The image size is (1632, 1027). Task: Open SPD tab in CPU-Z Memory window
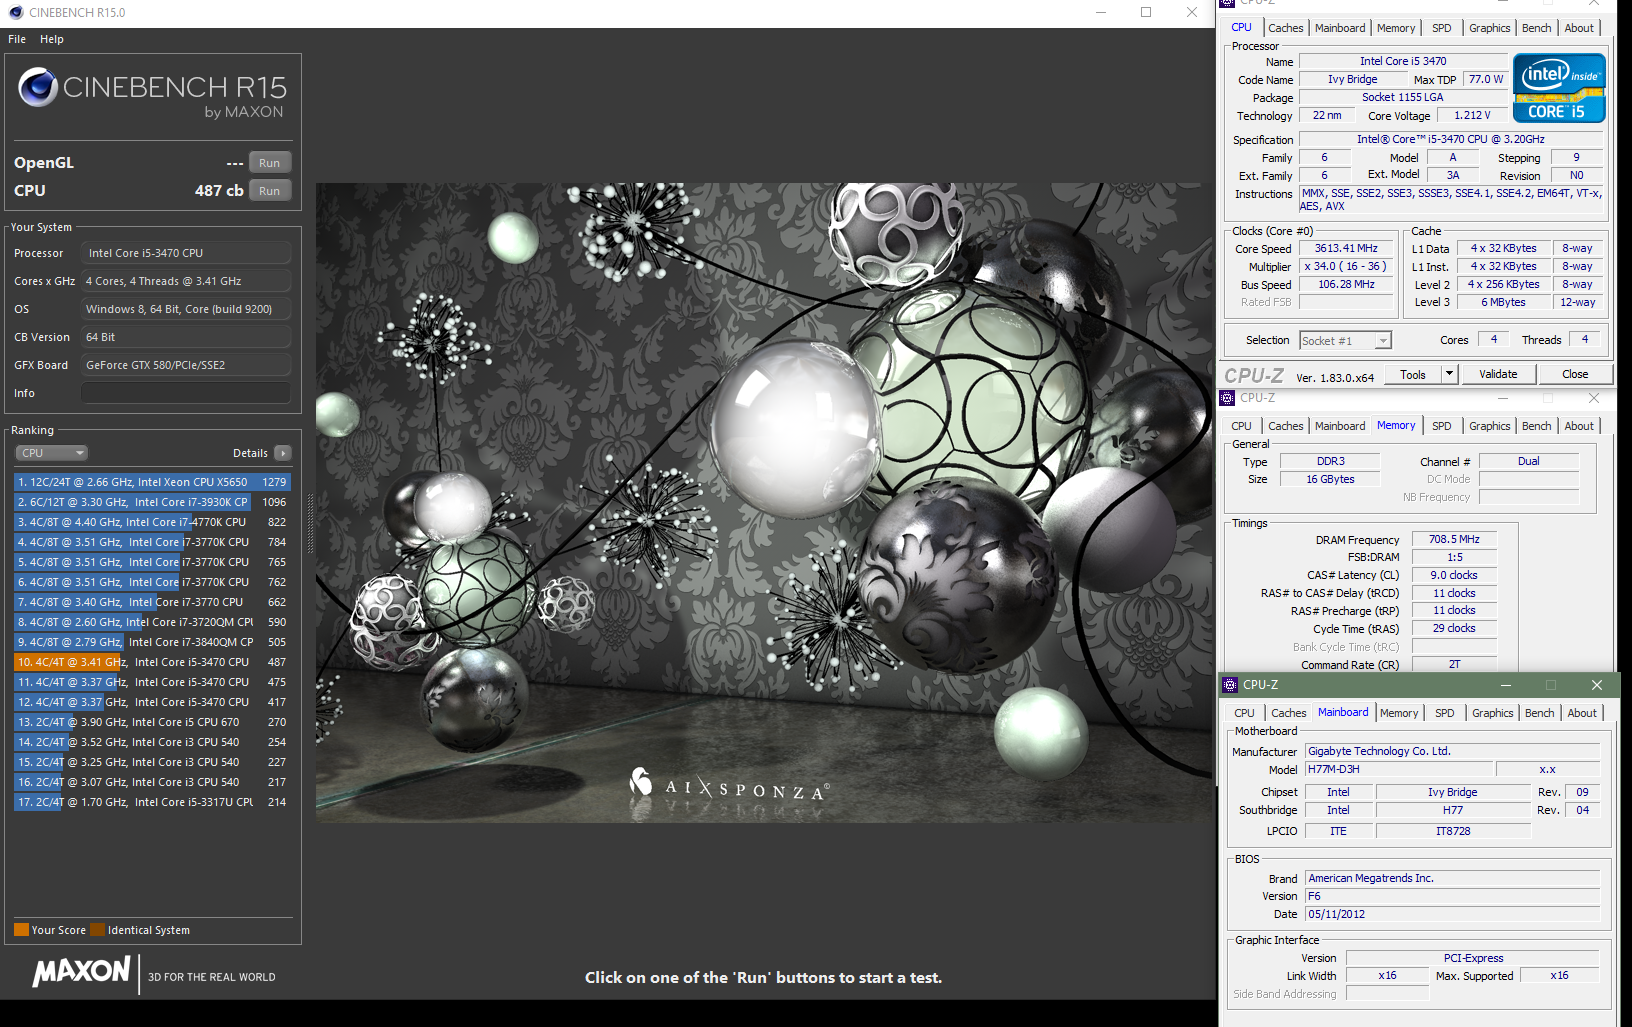pos(1441,426)
